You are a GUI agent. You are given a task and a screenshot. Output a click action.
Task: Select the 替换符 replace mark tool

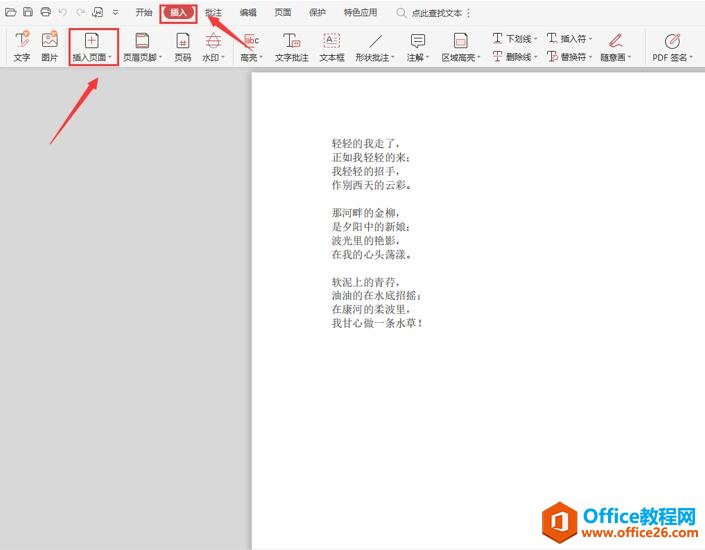tap(569, 57)
